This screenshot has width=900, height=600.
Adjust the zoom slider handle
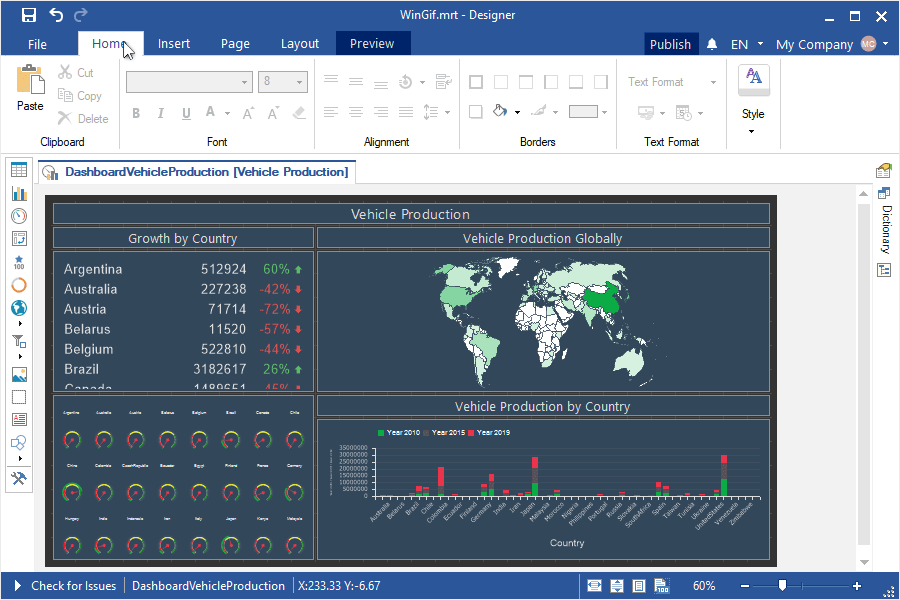(782, 585)
